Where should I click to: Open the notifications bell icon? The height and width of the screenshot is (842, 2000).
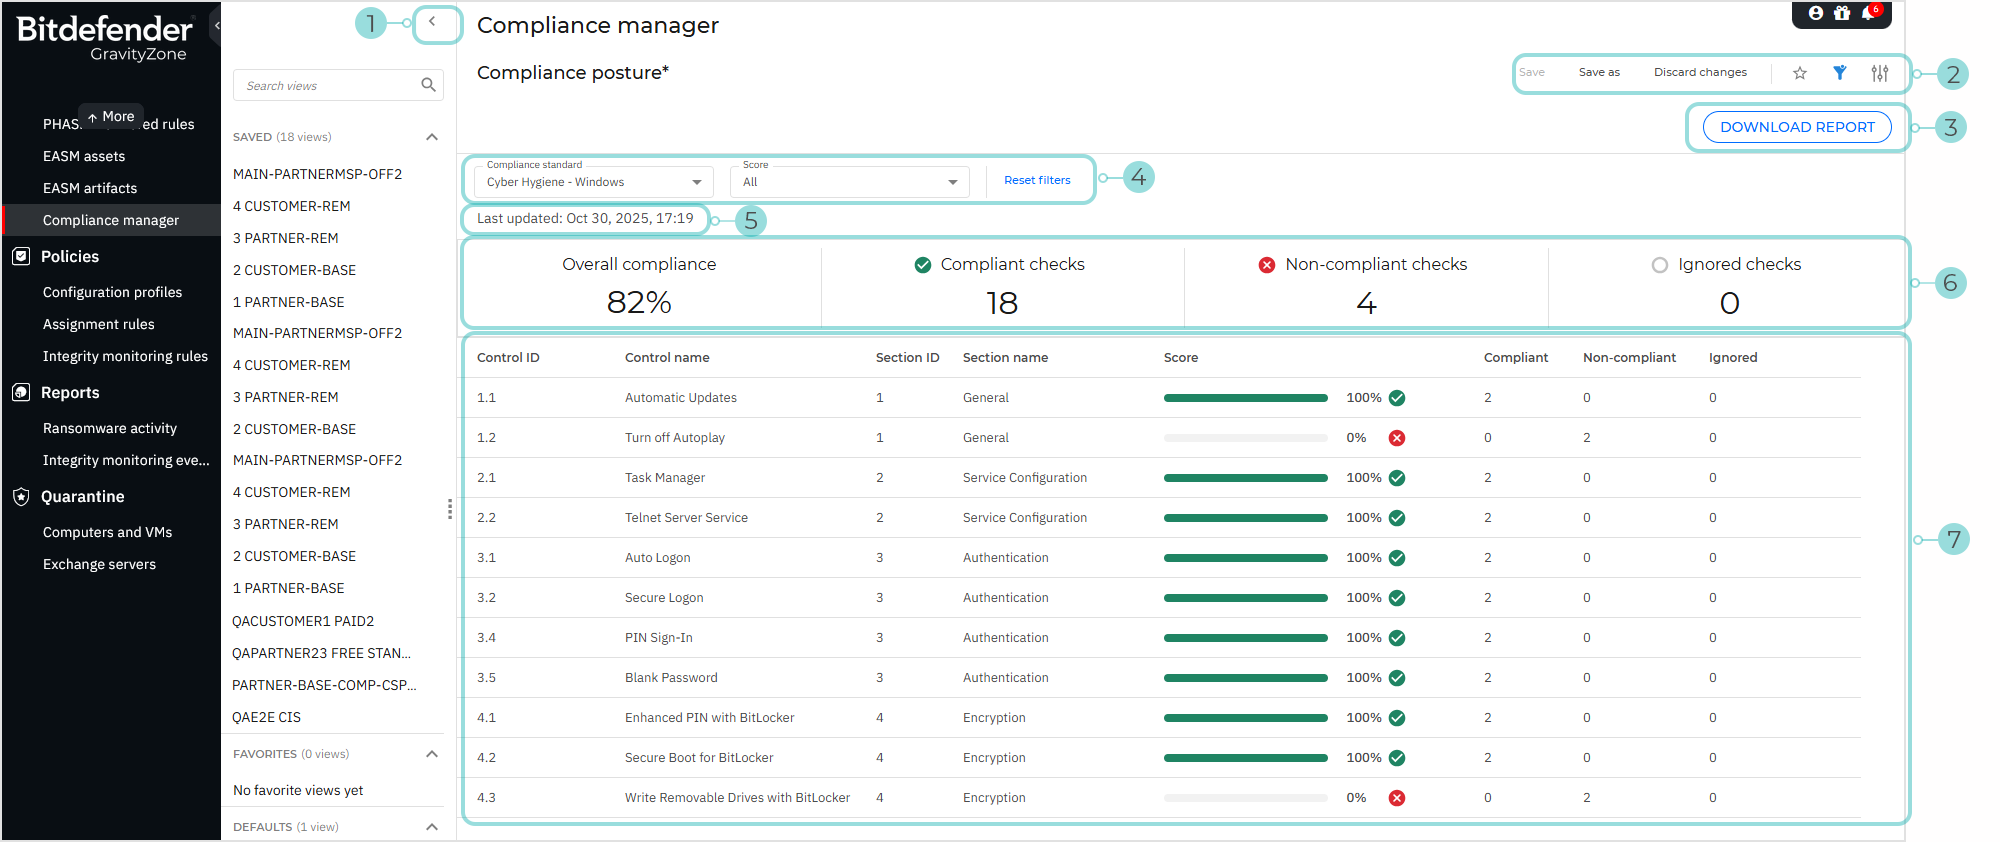(x=1868, y=13)
